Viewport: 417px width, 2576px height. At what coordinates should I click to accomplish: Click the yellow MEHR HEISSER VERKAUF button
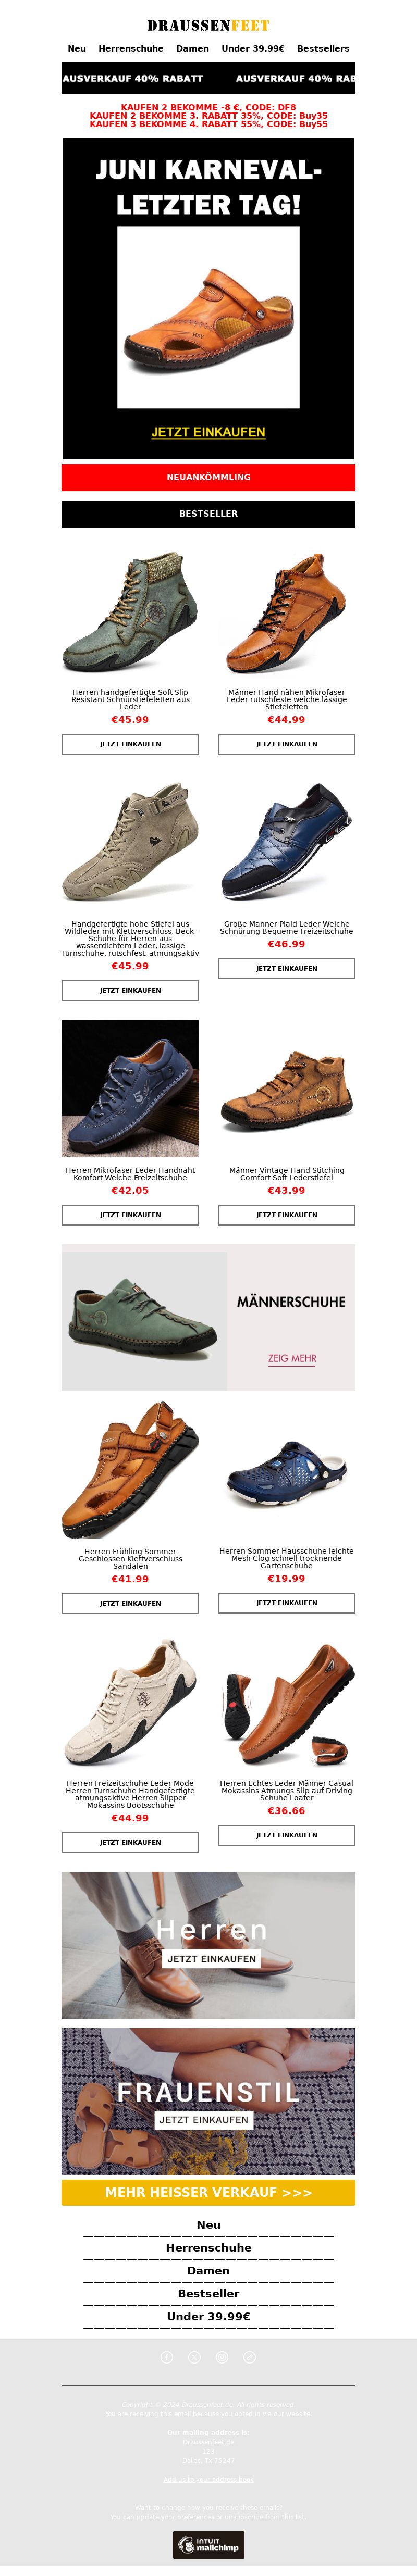tap(208, 2192)
